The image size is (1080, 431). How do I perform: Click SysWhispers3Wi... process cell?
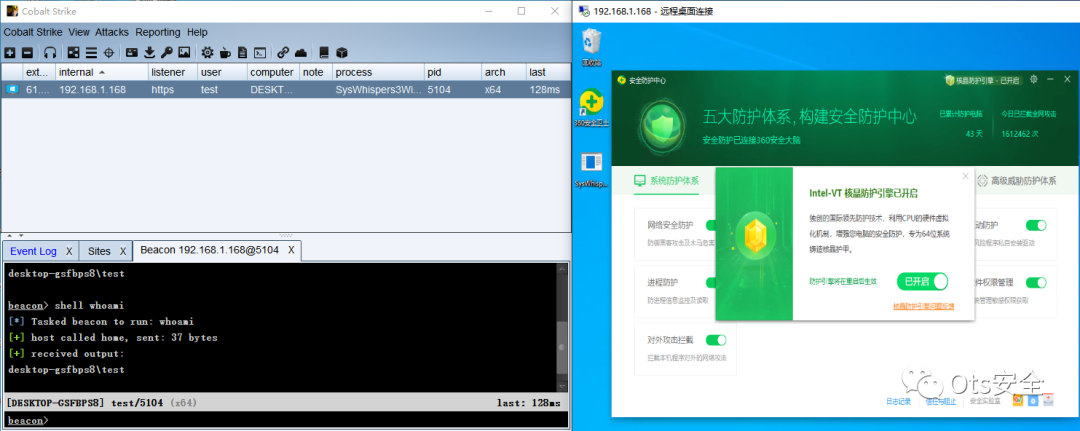tap(377, 90)
